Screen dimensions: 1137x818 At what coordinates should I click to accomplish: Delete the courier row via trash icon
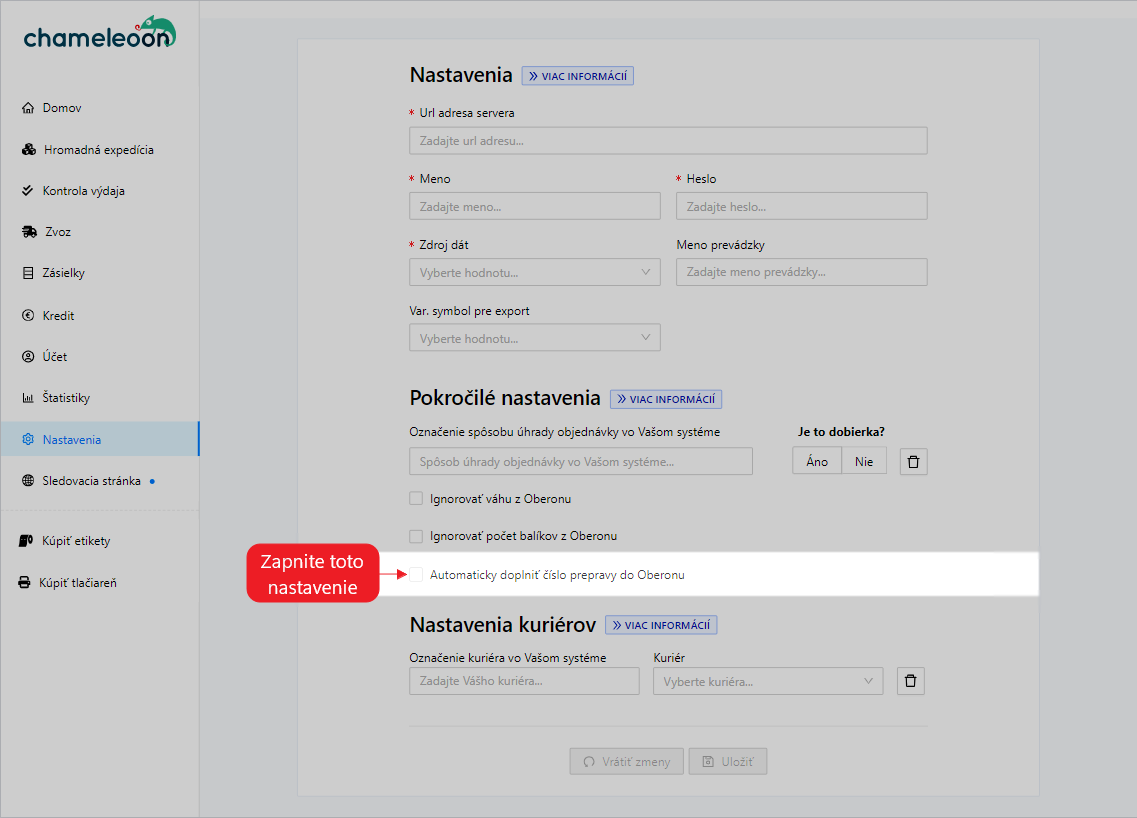click(x=910, y=681)
